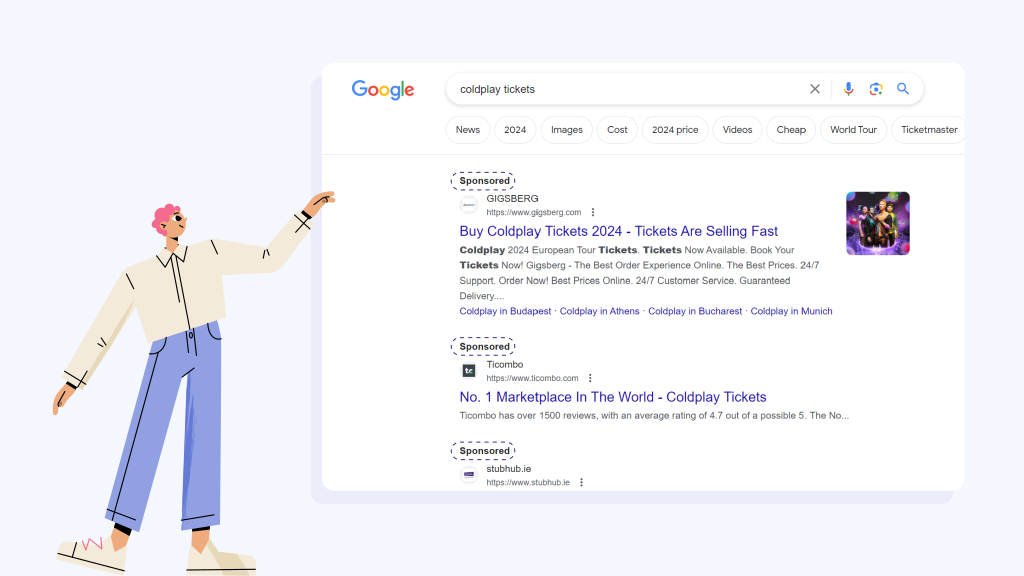This screenshot has height=576, width=1024.
Task: Click the Ticombo site favicon
Action: 468,371
